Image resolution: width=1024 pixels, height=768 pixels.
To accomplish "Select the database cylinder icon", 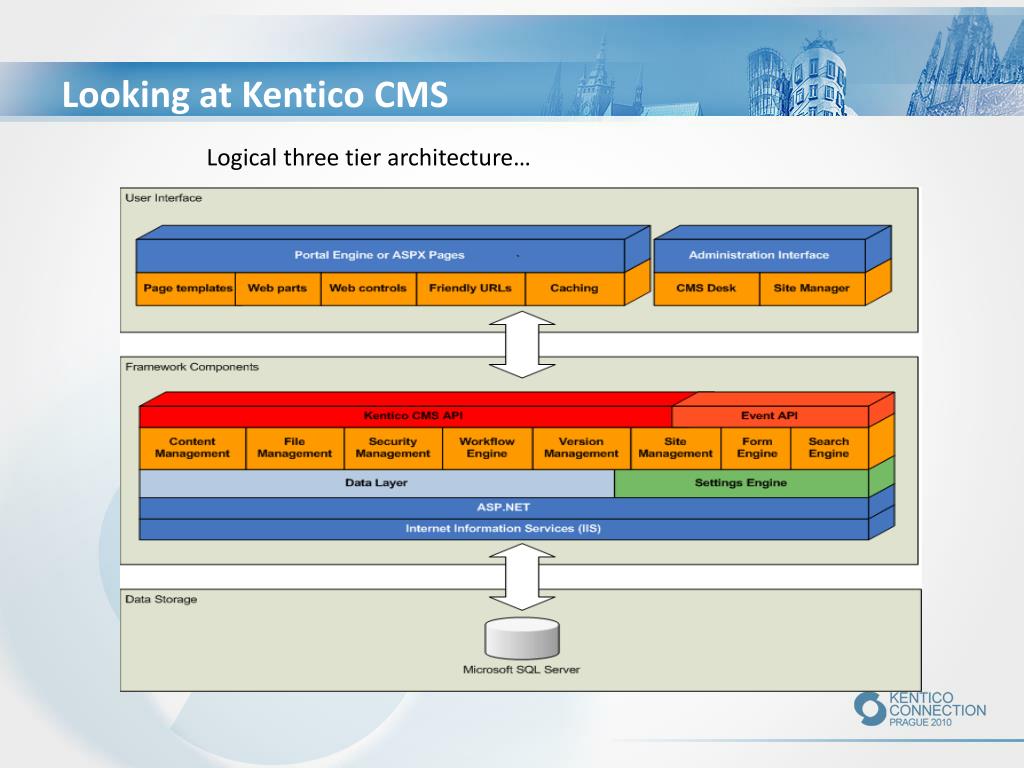I will 522,638.
